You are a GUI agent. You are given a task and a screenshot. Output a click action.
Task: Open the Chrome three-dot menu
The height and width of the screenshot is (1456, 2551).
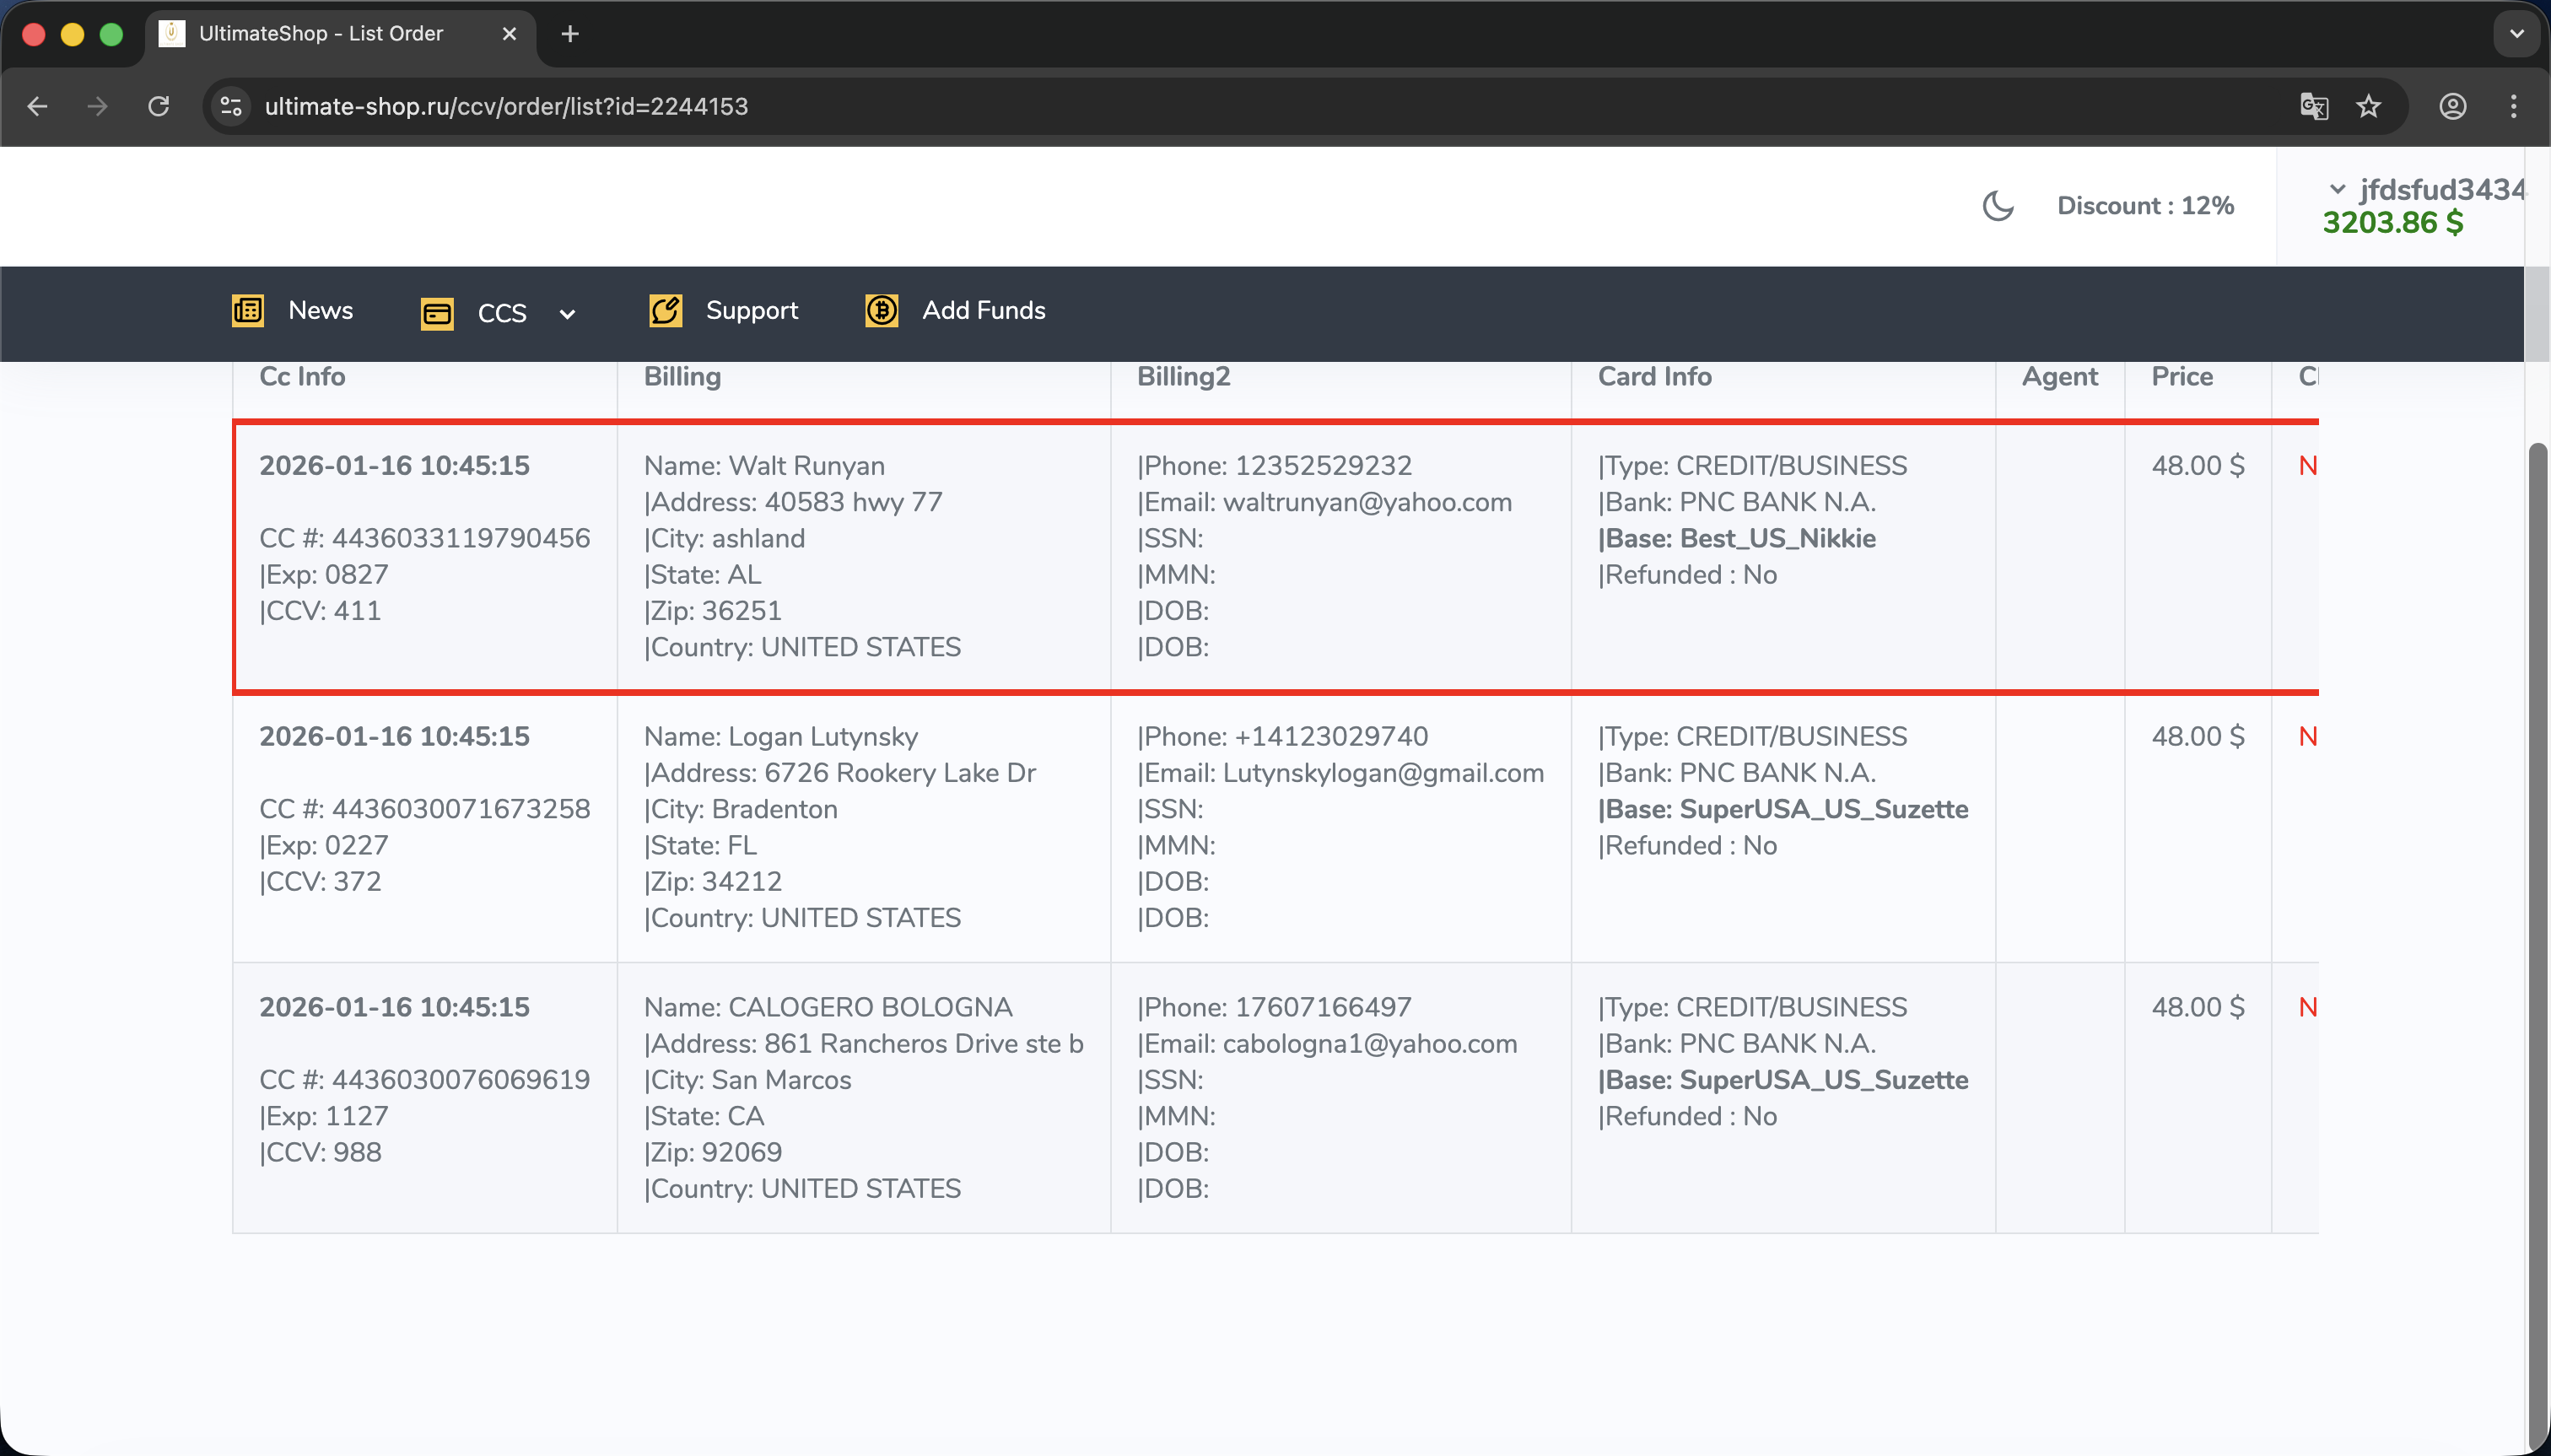tap(2513, 106)
